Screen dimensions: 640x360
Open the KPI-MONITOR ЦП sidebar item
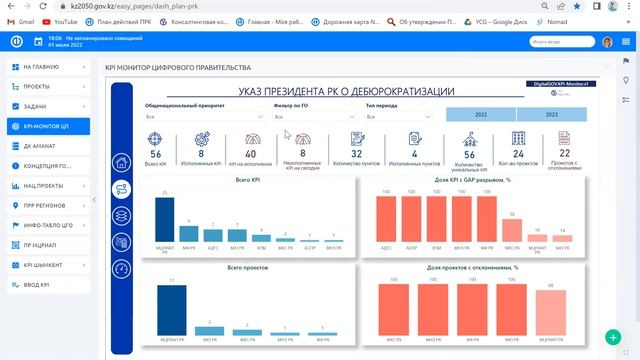tap(48, 127)
